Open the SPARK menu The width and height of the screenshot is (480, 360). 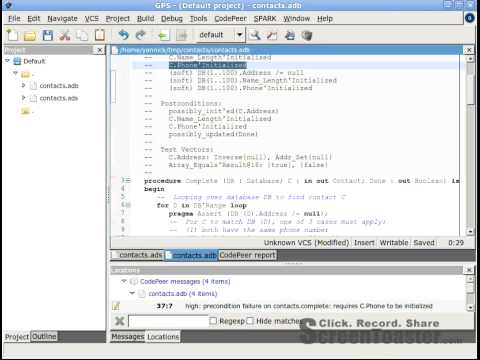pos(265,19)
